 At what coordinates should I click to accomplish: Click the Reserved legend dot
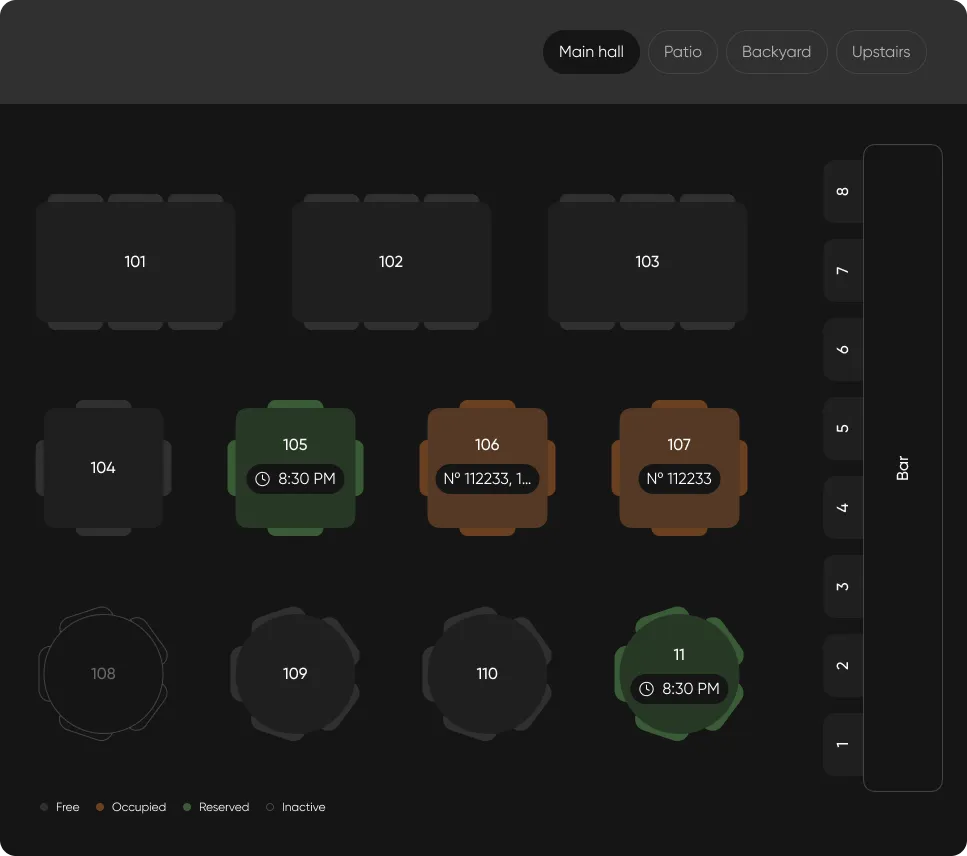click(x=187, y=807)
